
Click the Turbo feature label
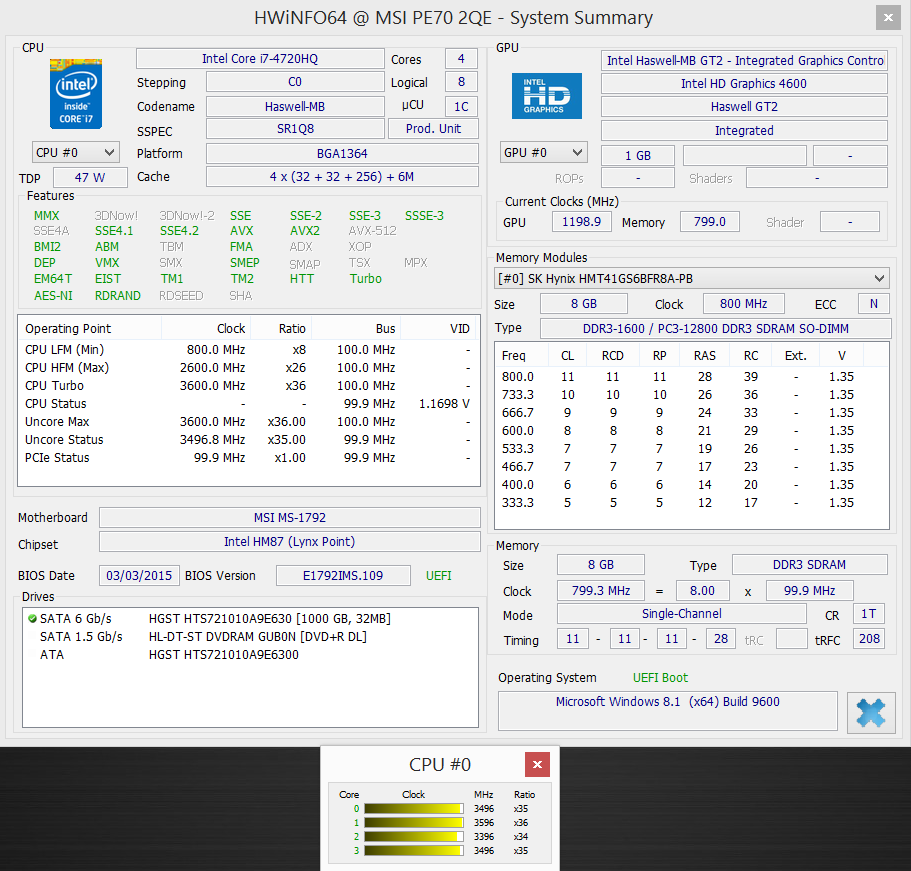(x=365, y=278)
